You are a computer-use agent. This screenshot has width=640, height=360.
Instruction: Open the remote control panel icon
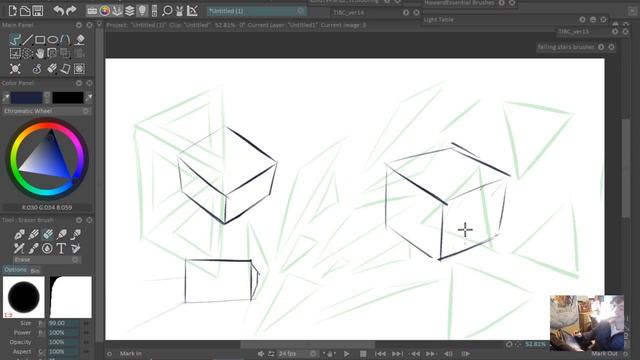pyautogui.click(x=154, y=11)
